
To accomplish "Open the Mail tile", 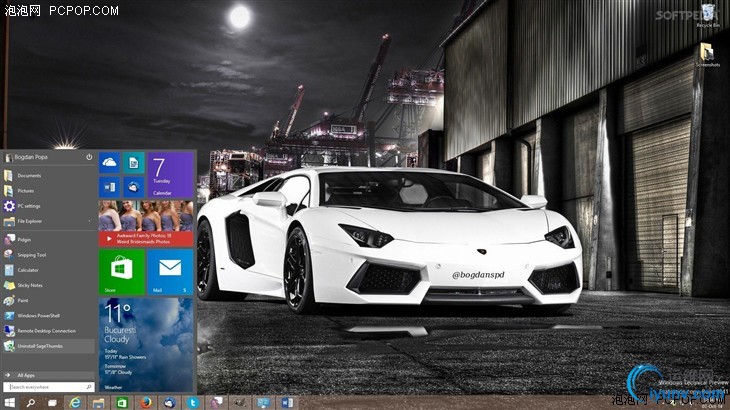I will 170,271.
